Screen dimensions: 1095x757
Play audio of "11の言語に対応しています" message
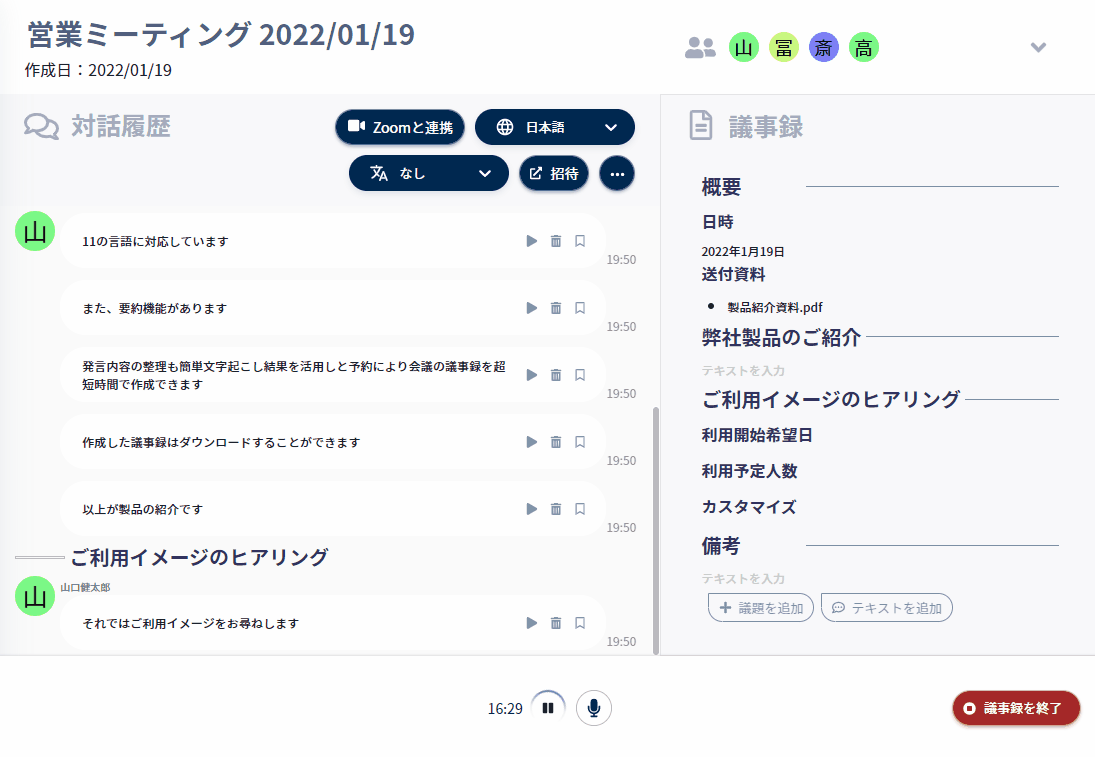[531, 240]
